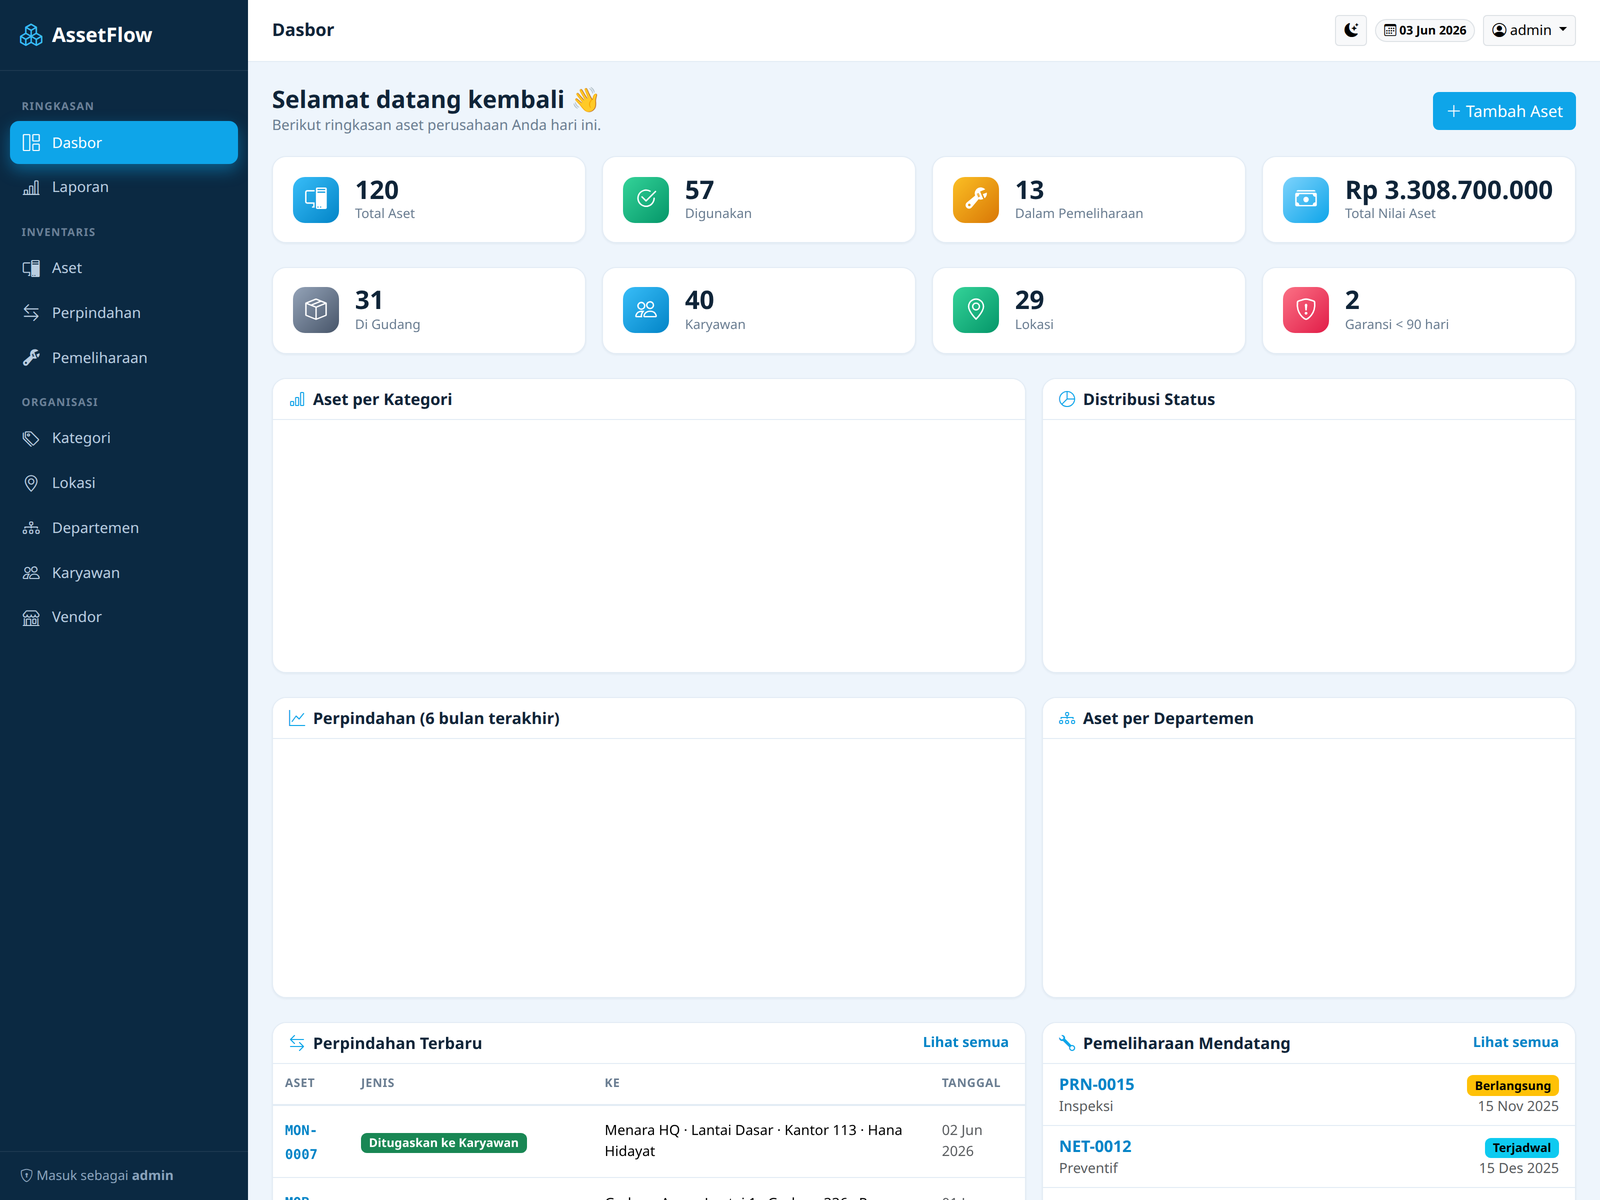Click the Ditugaskan ke Karyawan badge
Viewport: 1600px width, 1200px height.
[444, 1143]
